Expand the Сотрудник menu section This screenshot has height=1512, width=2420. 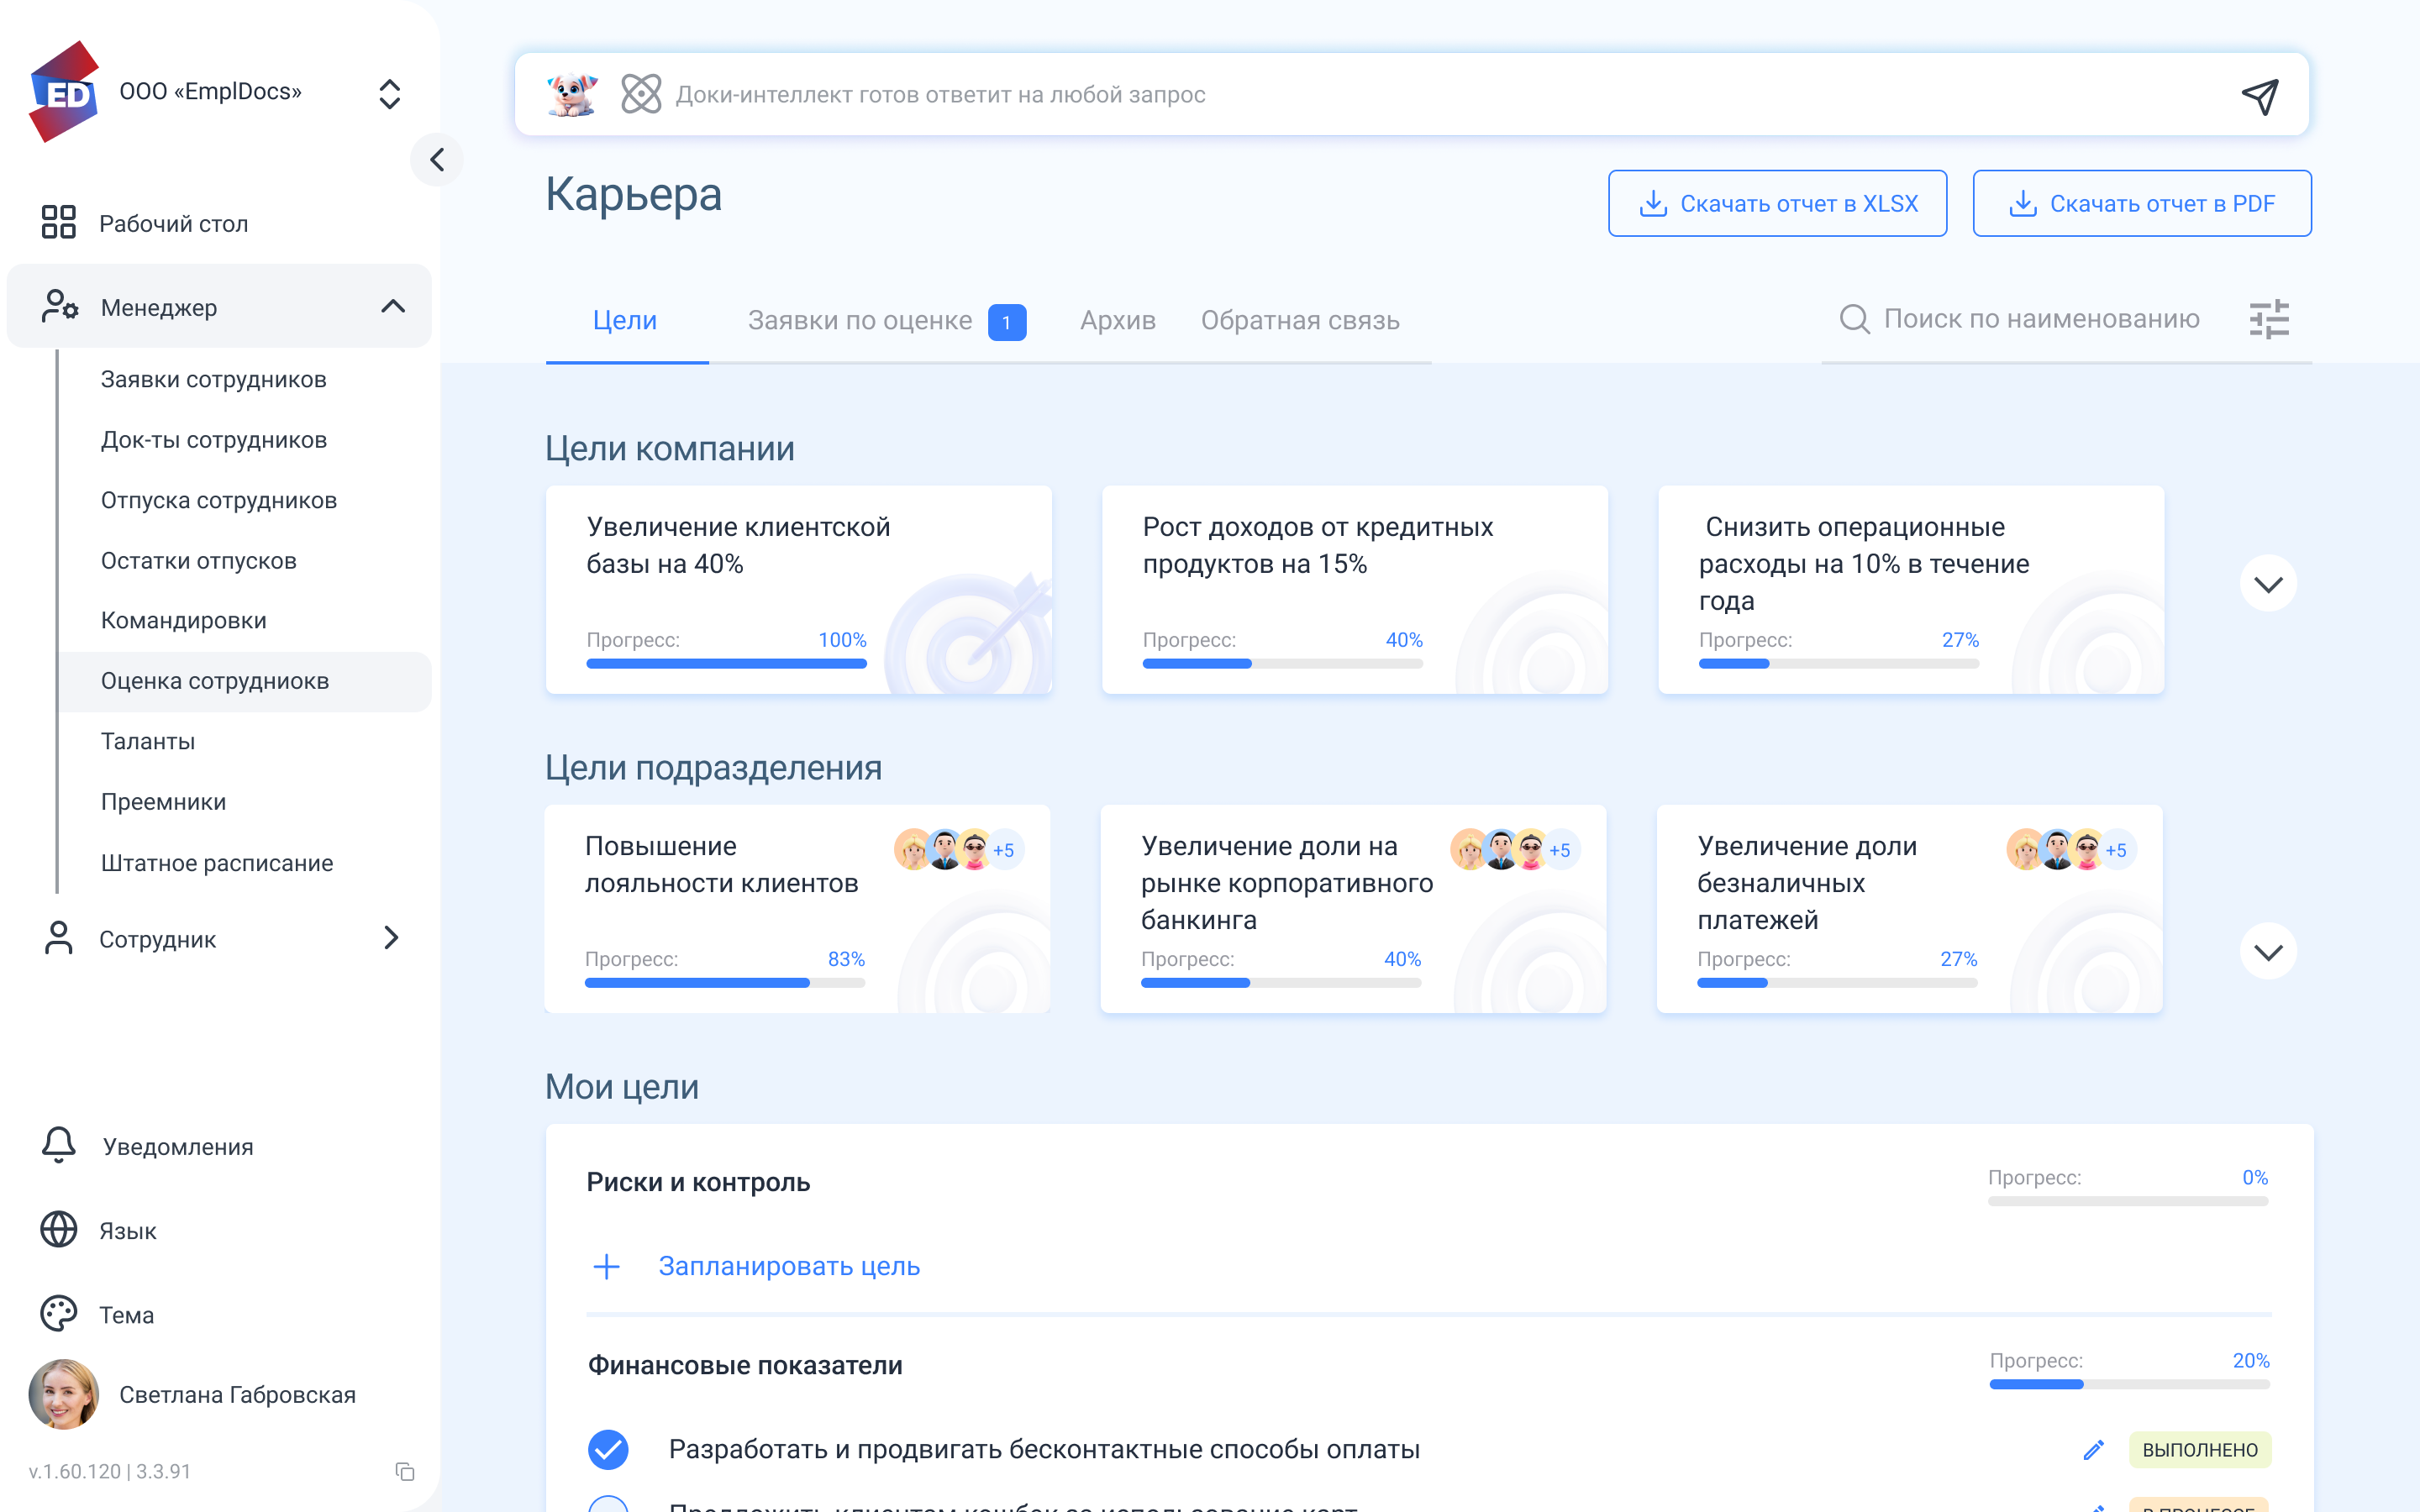pos(391,938)
